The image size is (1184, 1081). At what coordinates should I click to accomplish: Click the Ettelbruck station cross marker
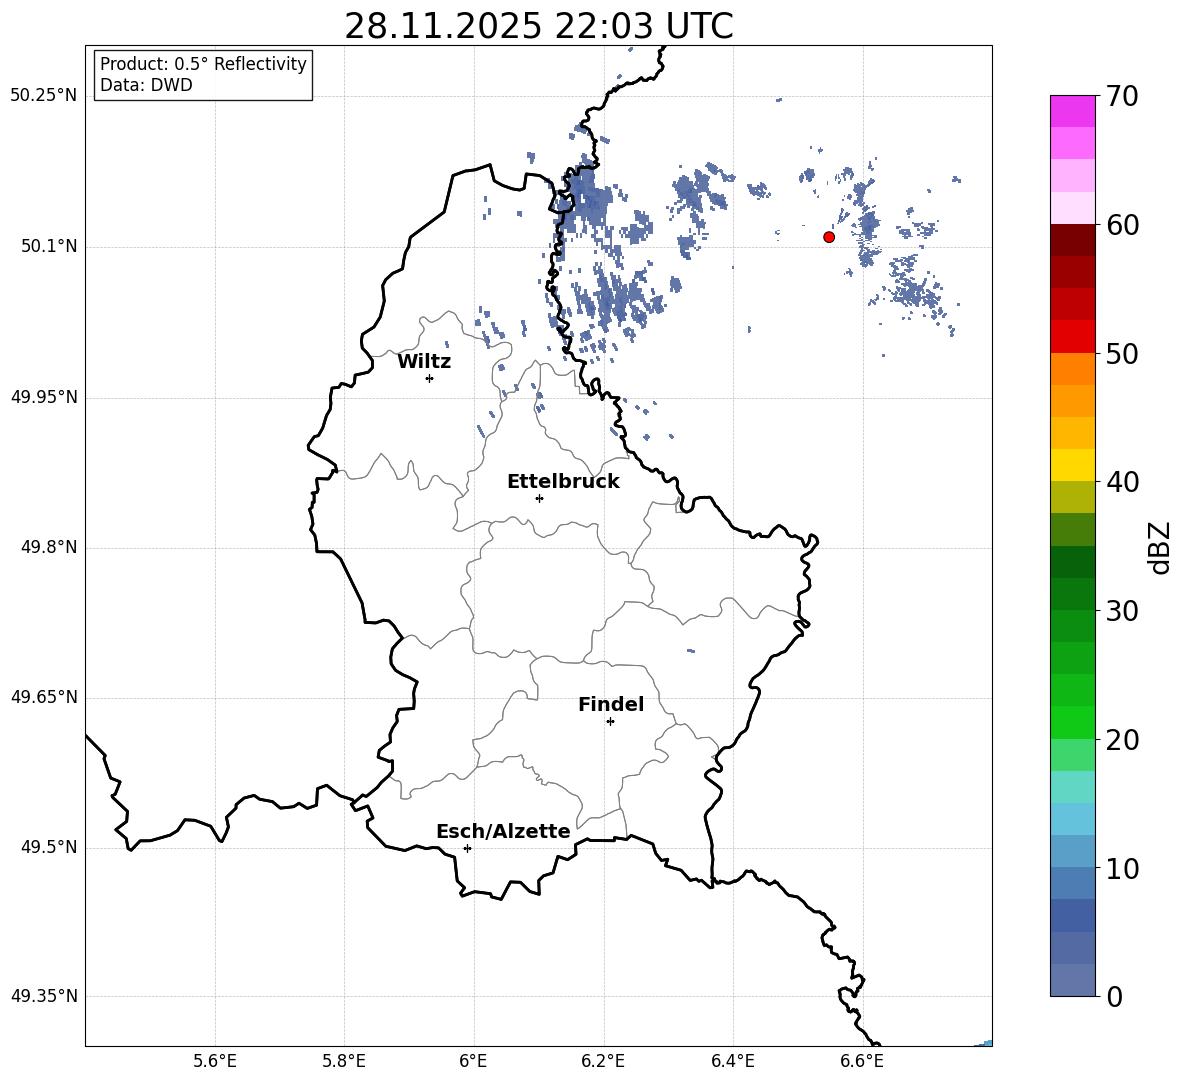click(x=539, y=498)
